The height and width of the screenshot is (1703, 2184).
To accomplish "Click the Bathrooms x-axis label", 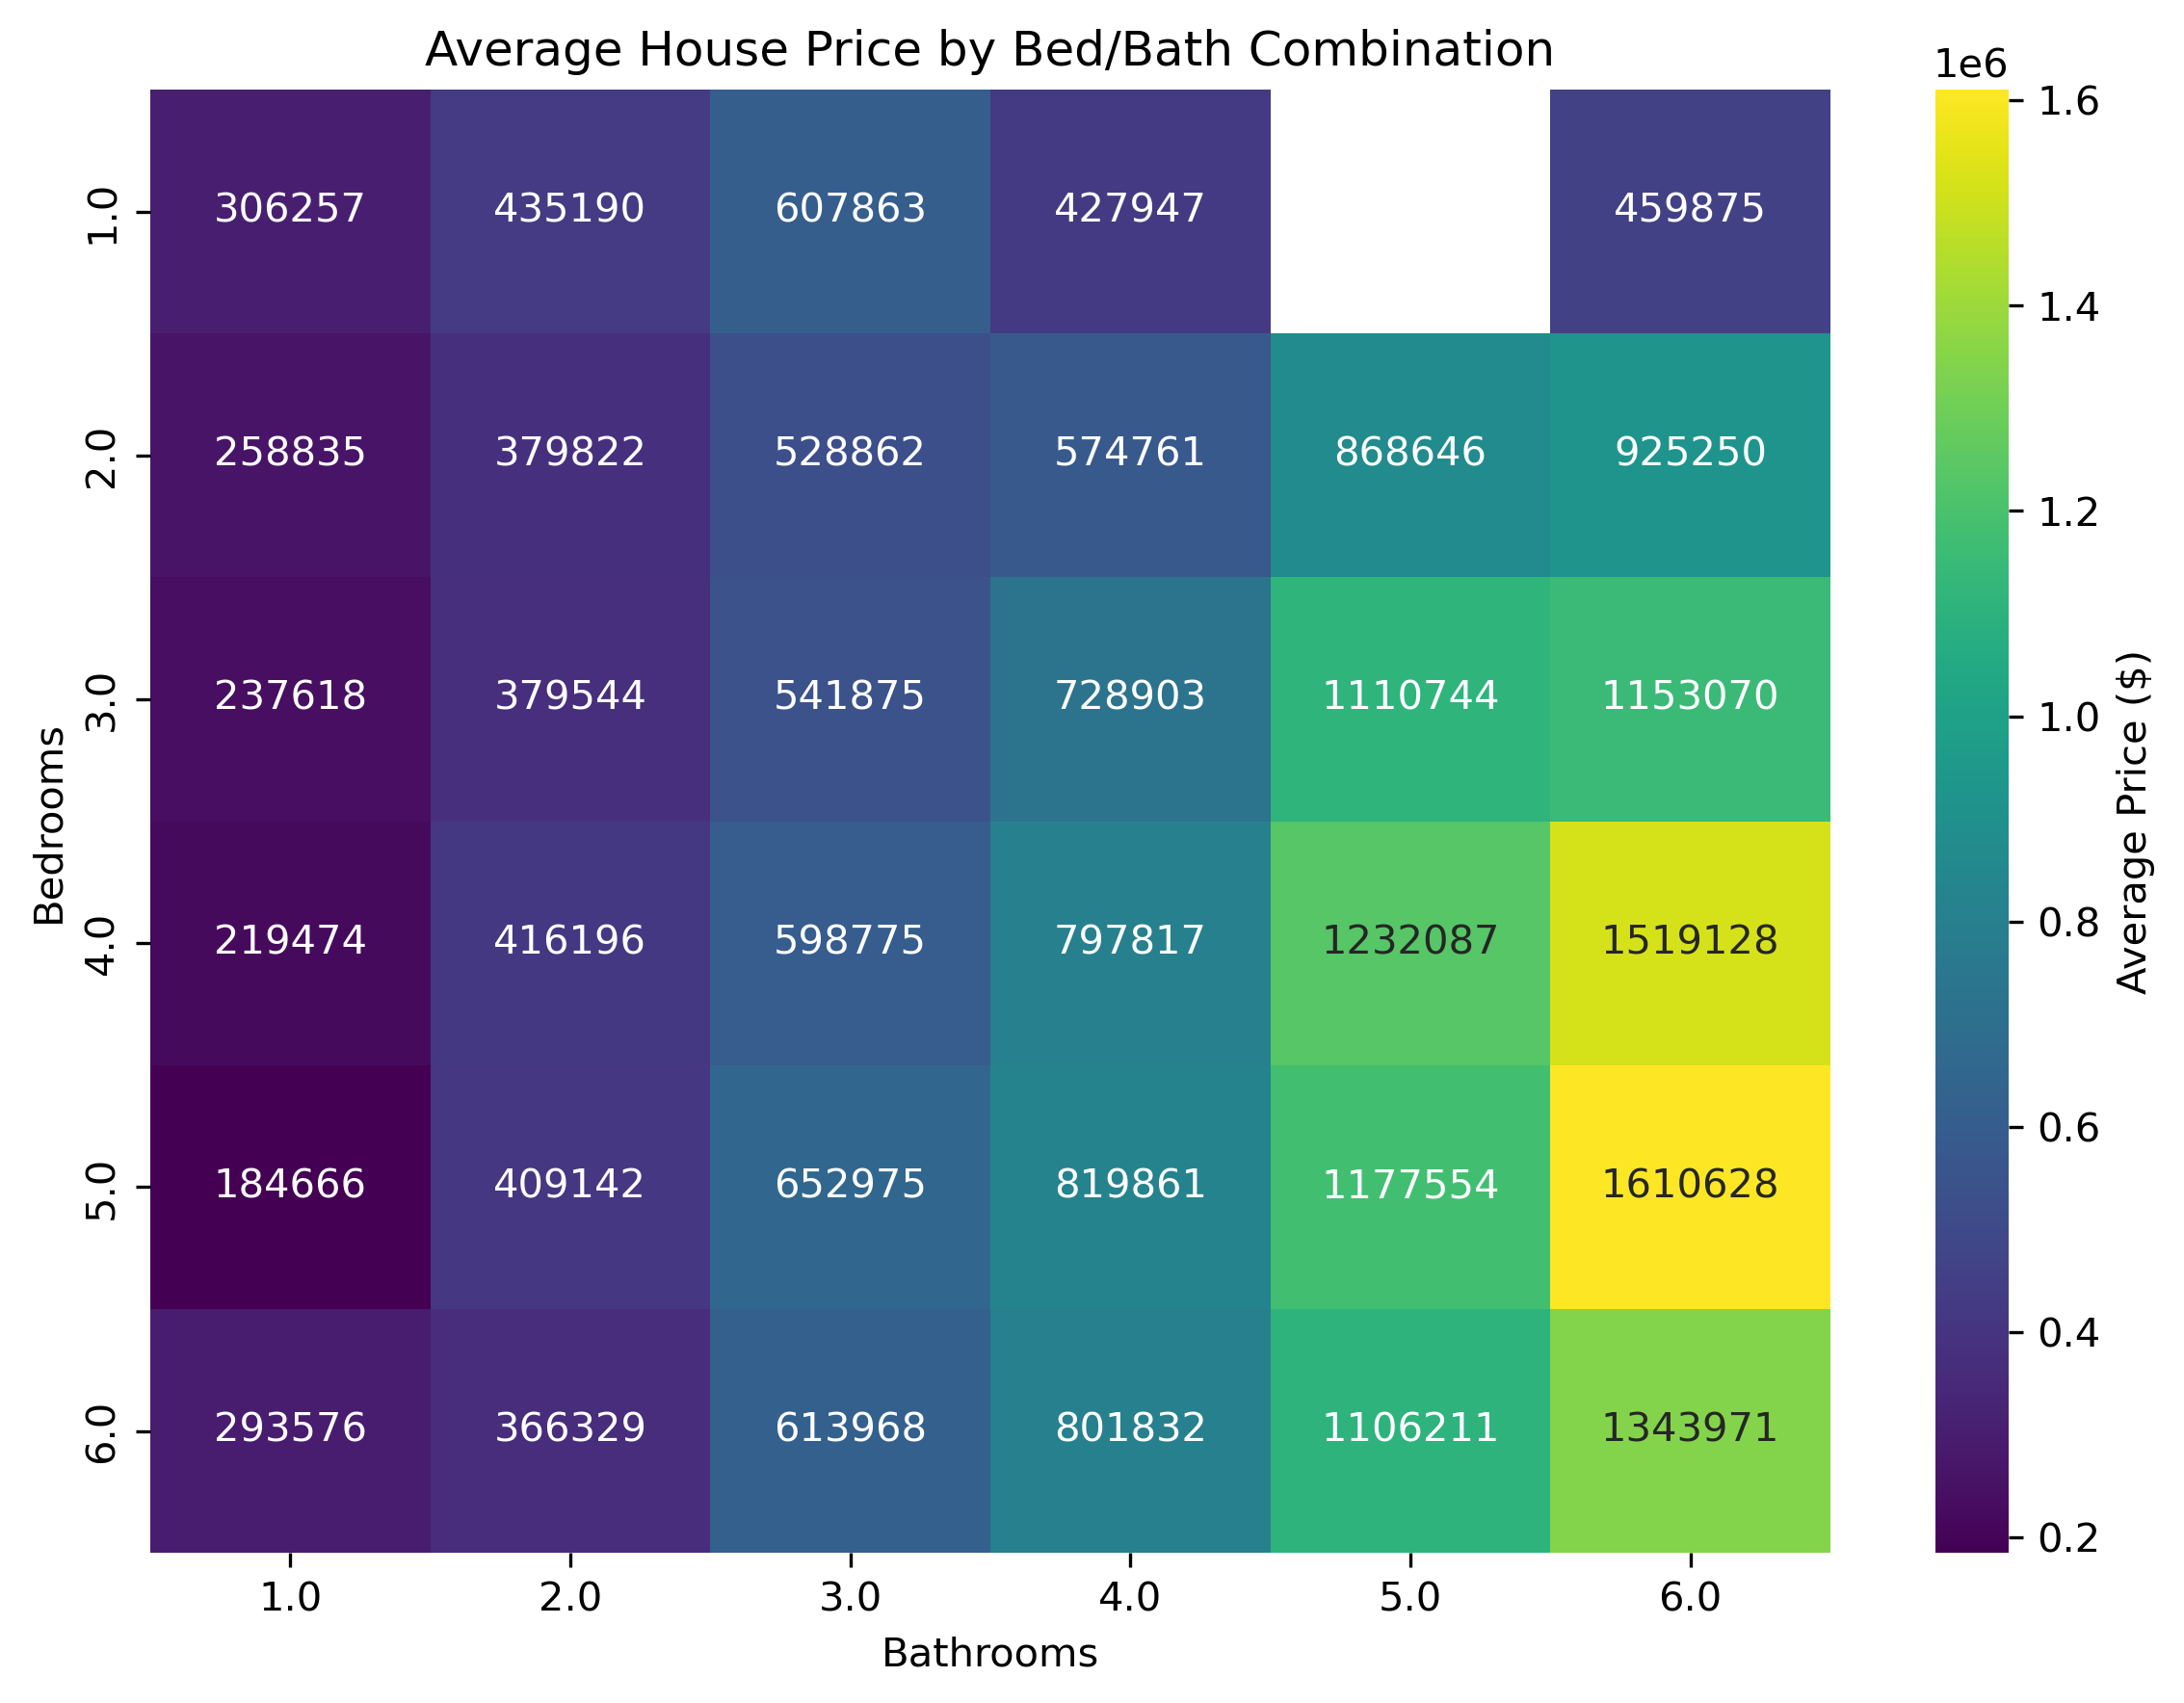I will pos(989,1654).
